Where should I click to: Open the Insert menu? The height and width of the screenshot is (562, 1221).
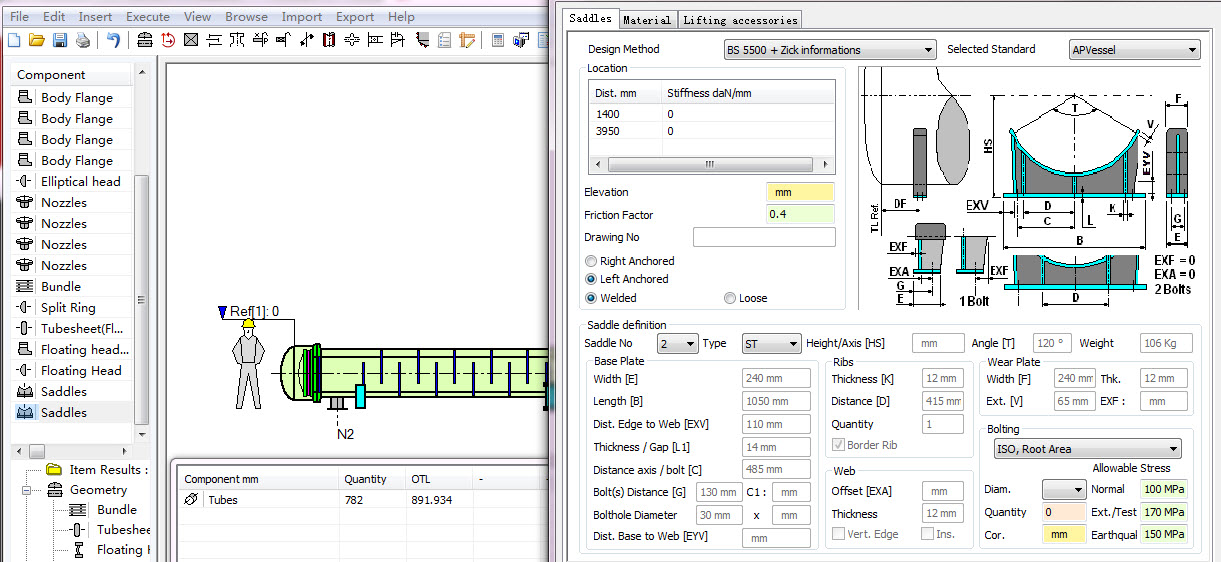click(95, 17)
